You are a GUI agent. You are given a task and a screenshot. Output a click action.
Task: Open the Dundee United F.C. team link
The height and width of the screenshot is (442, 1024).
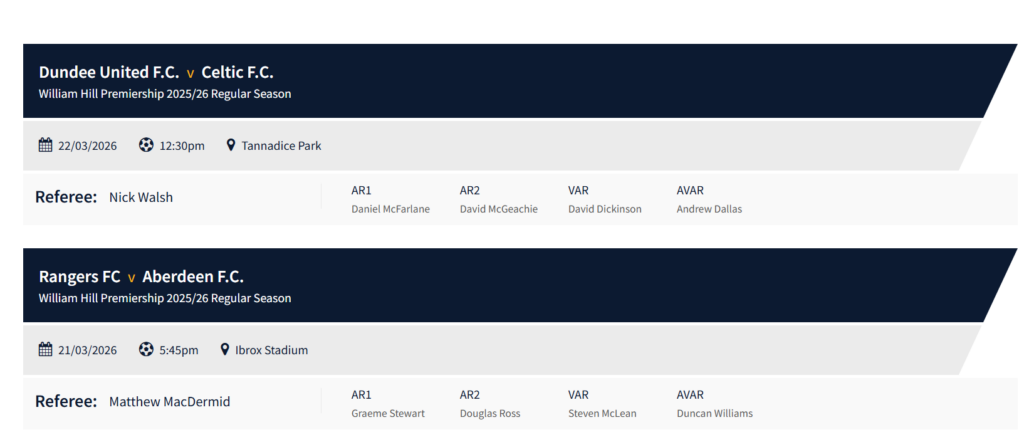coord(109,72)
